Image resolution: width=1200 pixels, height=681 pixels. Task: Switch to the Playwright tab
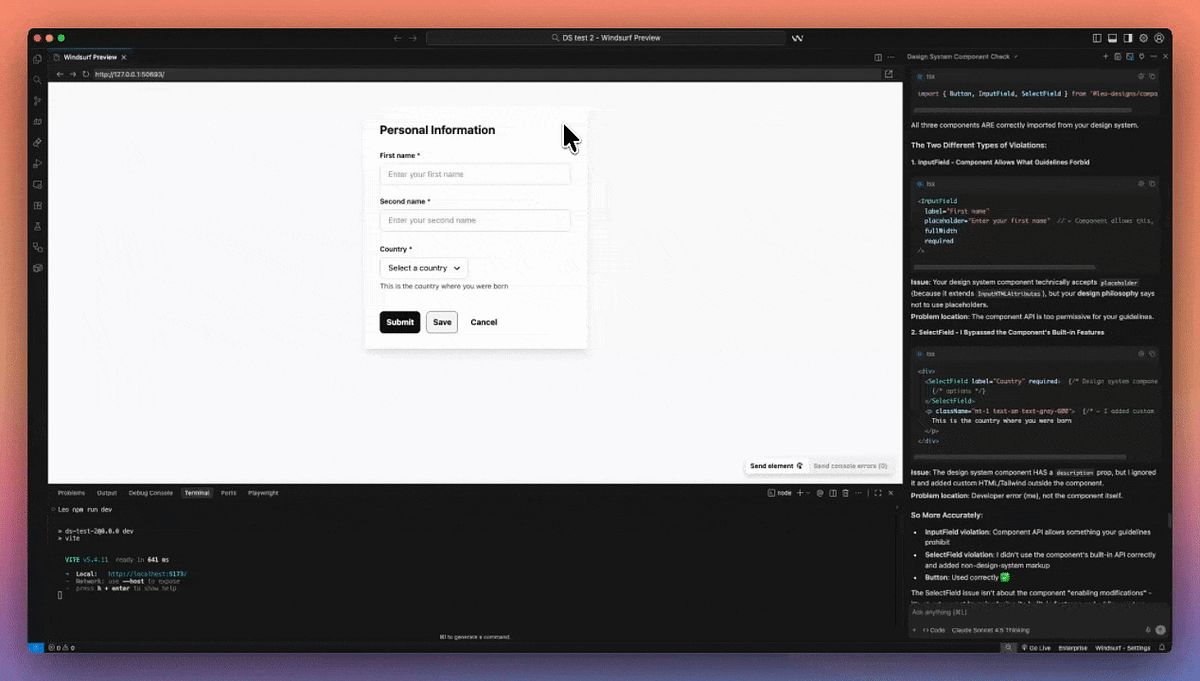[x=263, y=493]
